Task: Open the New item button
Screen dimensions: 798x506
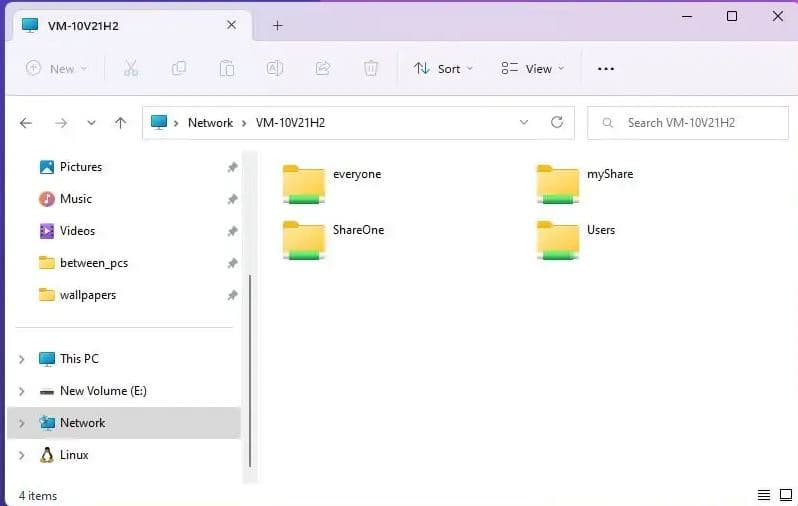Action: (57, 69)
